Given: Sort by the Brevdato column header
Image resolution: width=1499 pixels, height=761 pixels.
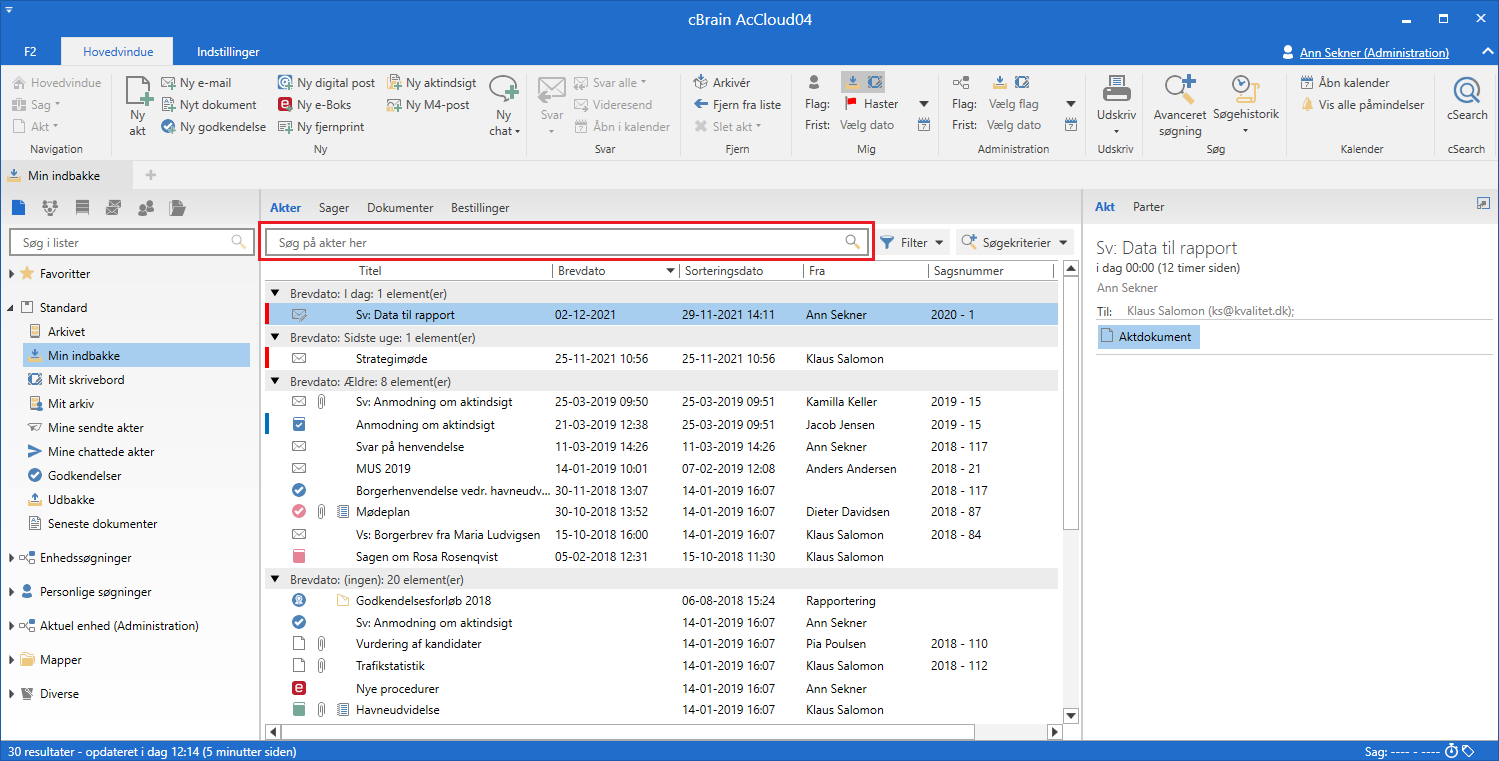Looking at the screenshot, I should point(581,271).
